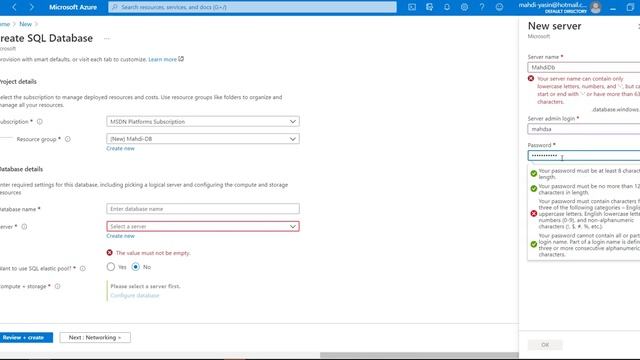The width and height of the screenshot is (640, 360).
Task: Show the info tooltip next to Resource group
Action: coord(68,139)
